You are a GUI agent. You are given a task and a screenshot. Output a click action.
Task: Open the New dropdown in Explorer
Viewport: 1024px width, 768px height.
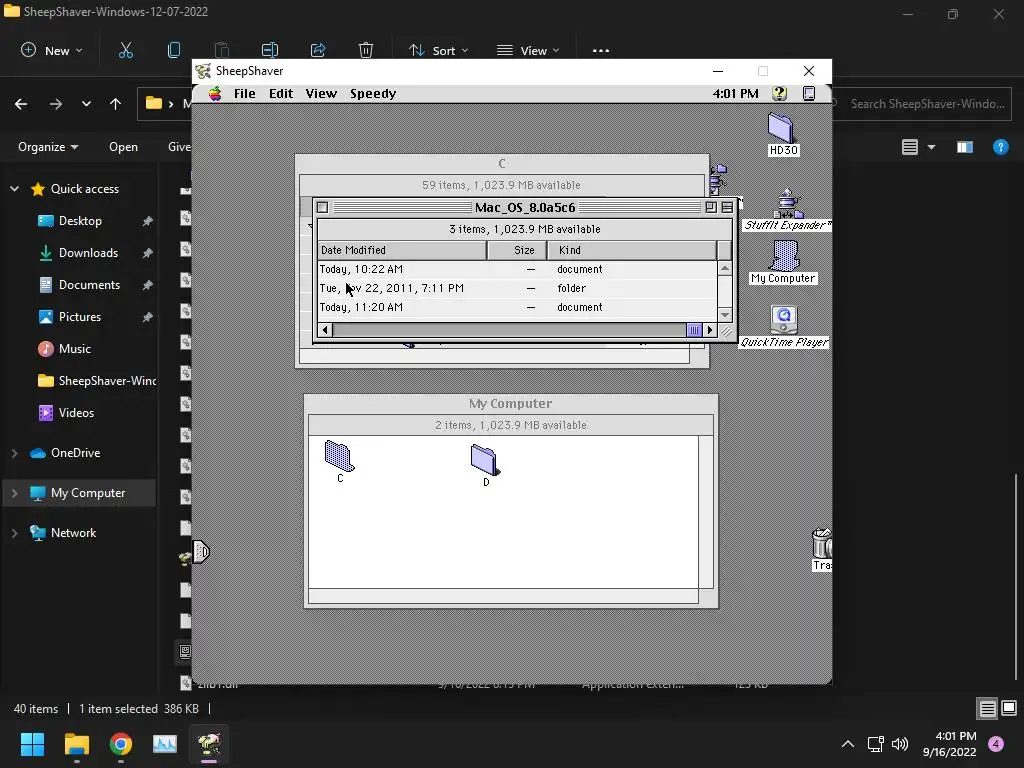pos(51,50)
